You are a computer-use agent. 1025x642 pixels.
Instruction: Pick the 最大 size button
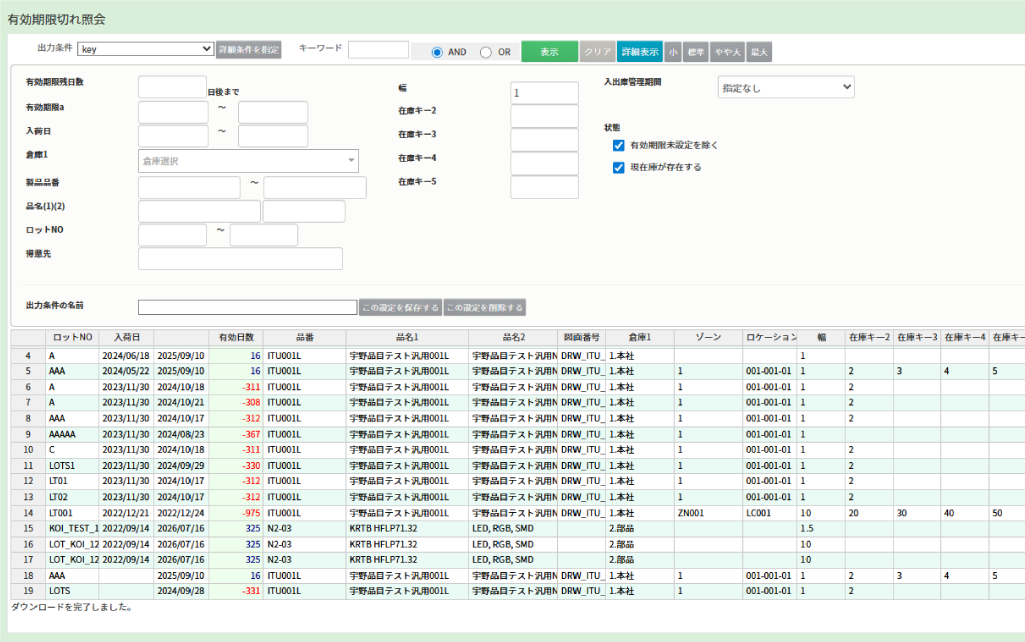point(759,52)
